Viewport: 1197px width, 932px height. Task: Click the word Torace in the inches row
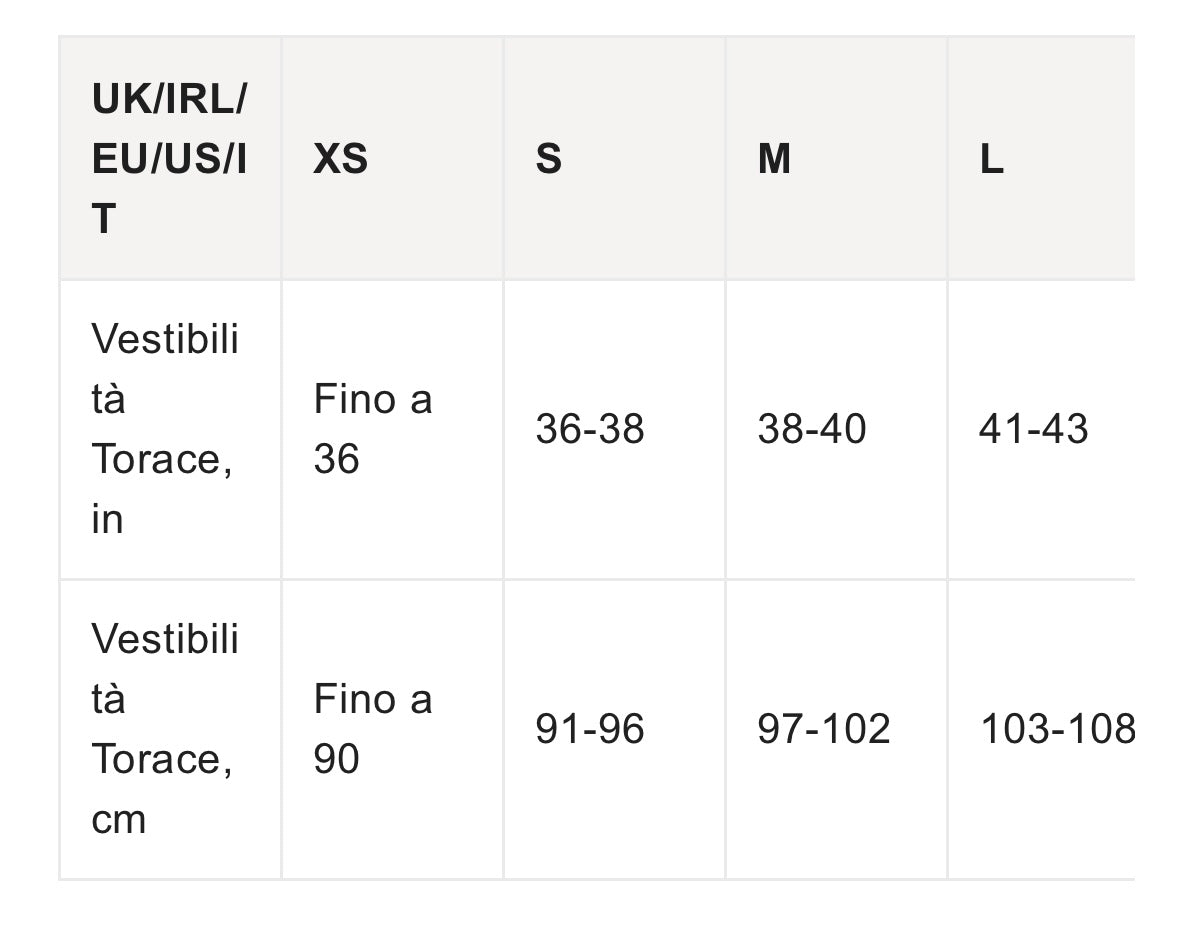[x=156, y=460]
